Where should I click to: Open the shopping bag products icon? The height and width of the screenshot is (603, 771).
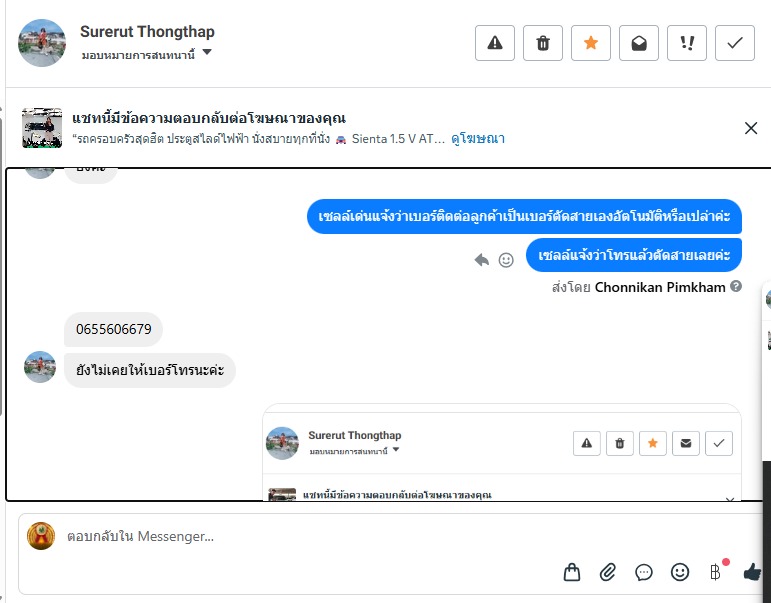click(x=571, y=572)
